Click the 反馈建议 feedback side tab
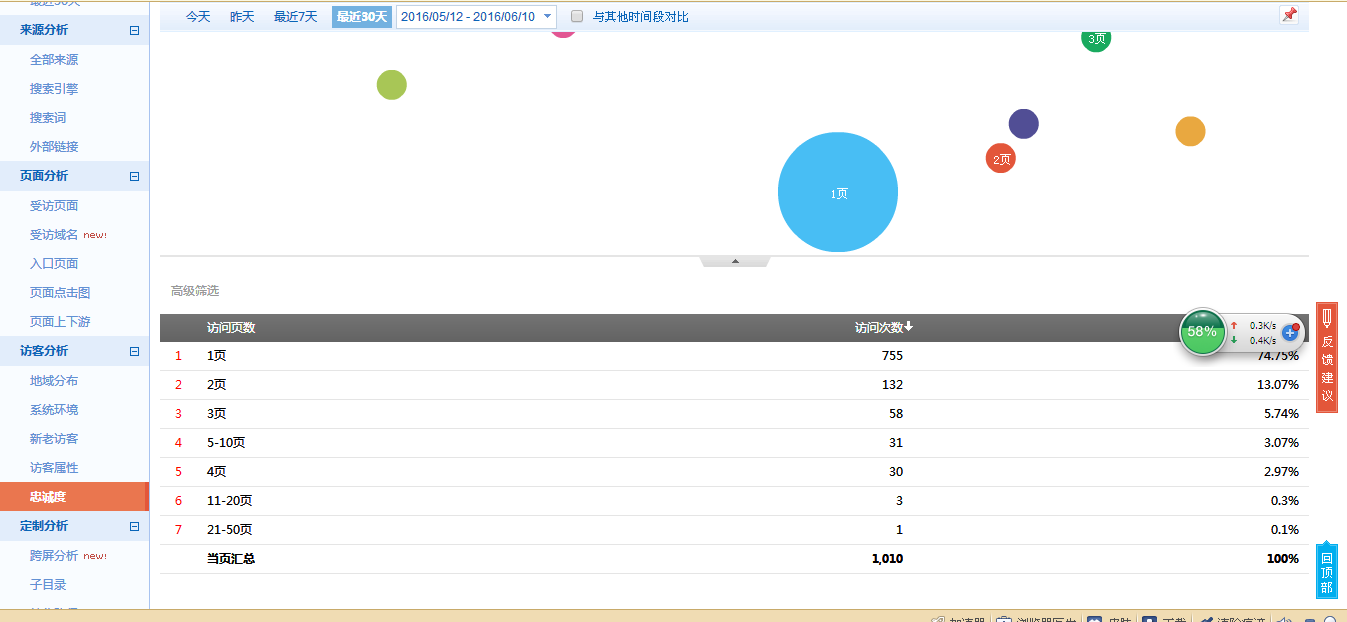The height and width of the screenshot is (622, 1347). [1327, 358]
